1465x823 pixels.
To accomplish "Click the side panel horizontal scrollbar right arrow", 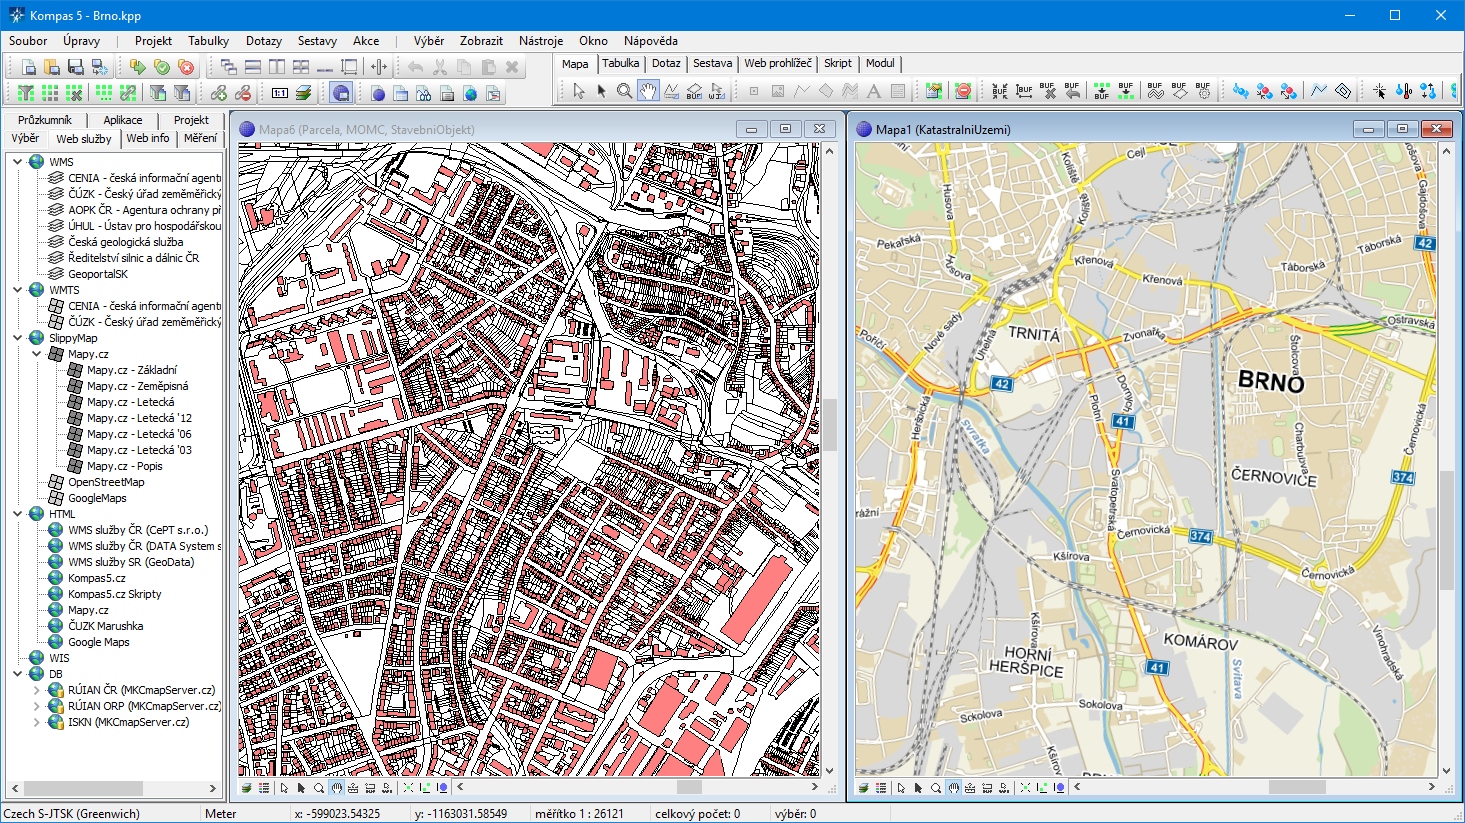I will coord(213,789).
